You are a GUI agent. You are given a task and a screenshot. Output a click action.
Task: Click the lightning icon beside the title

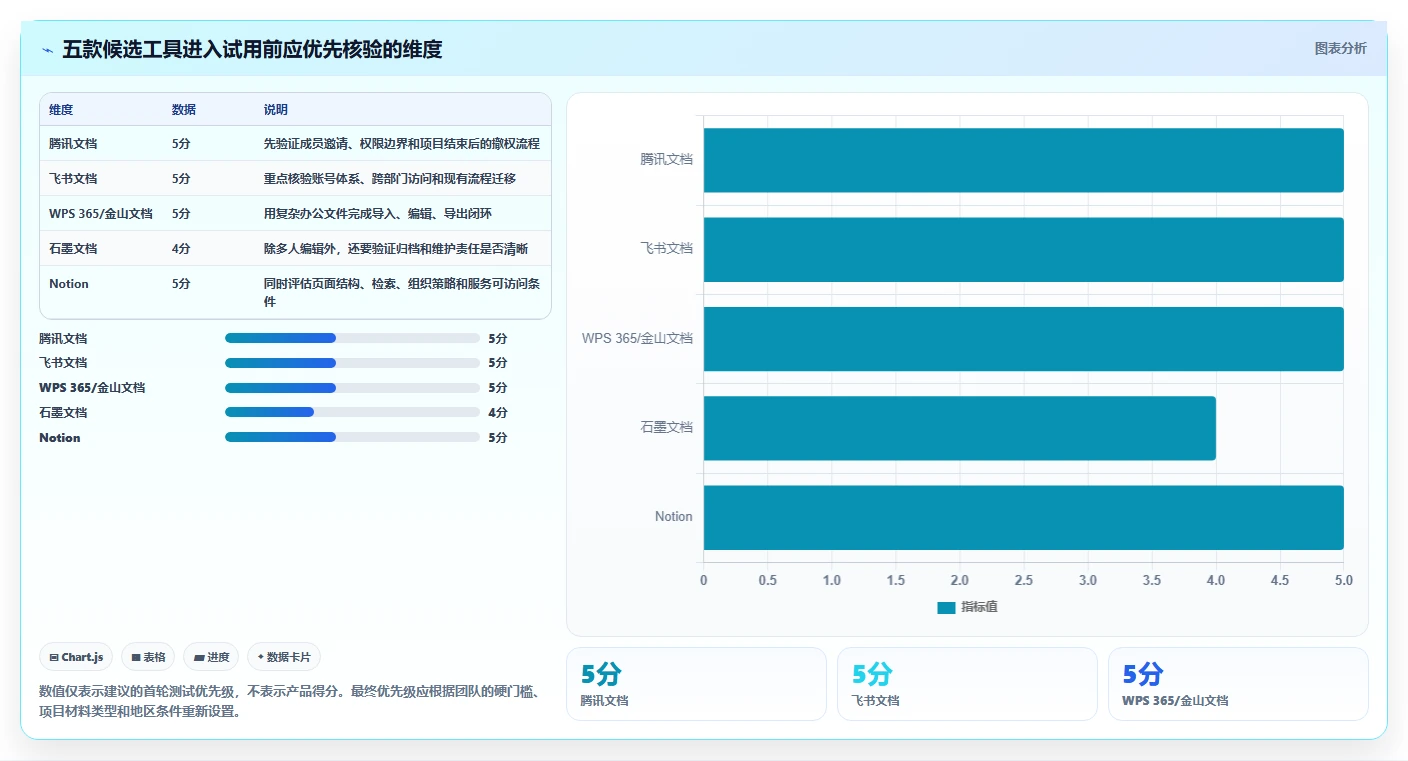pyautogui.click(x=48, y=50)
